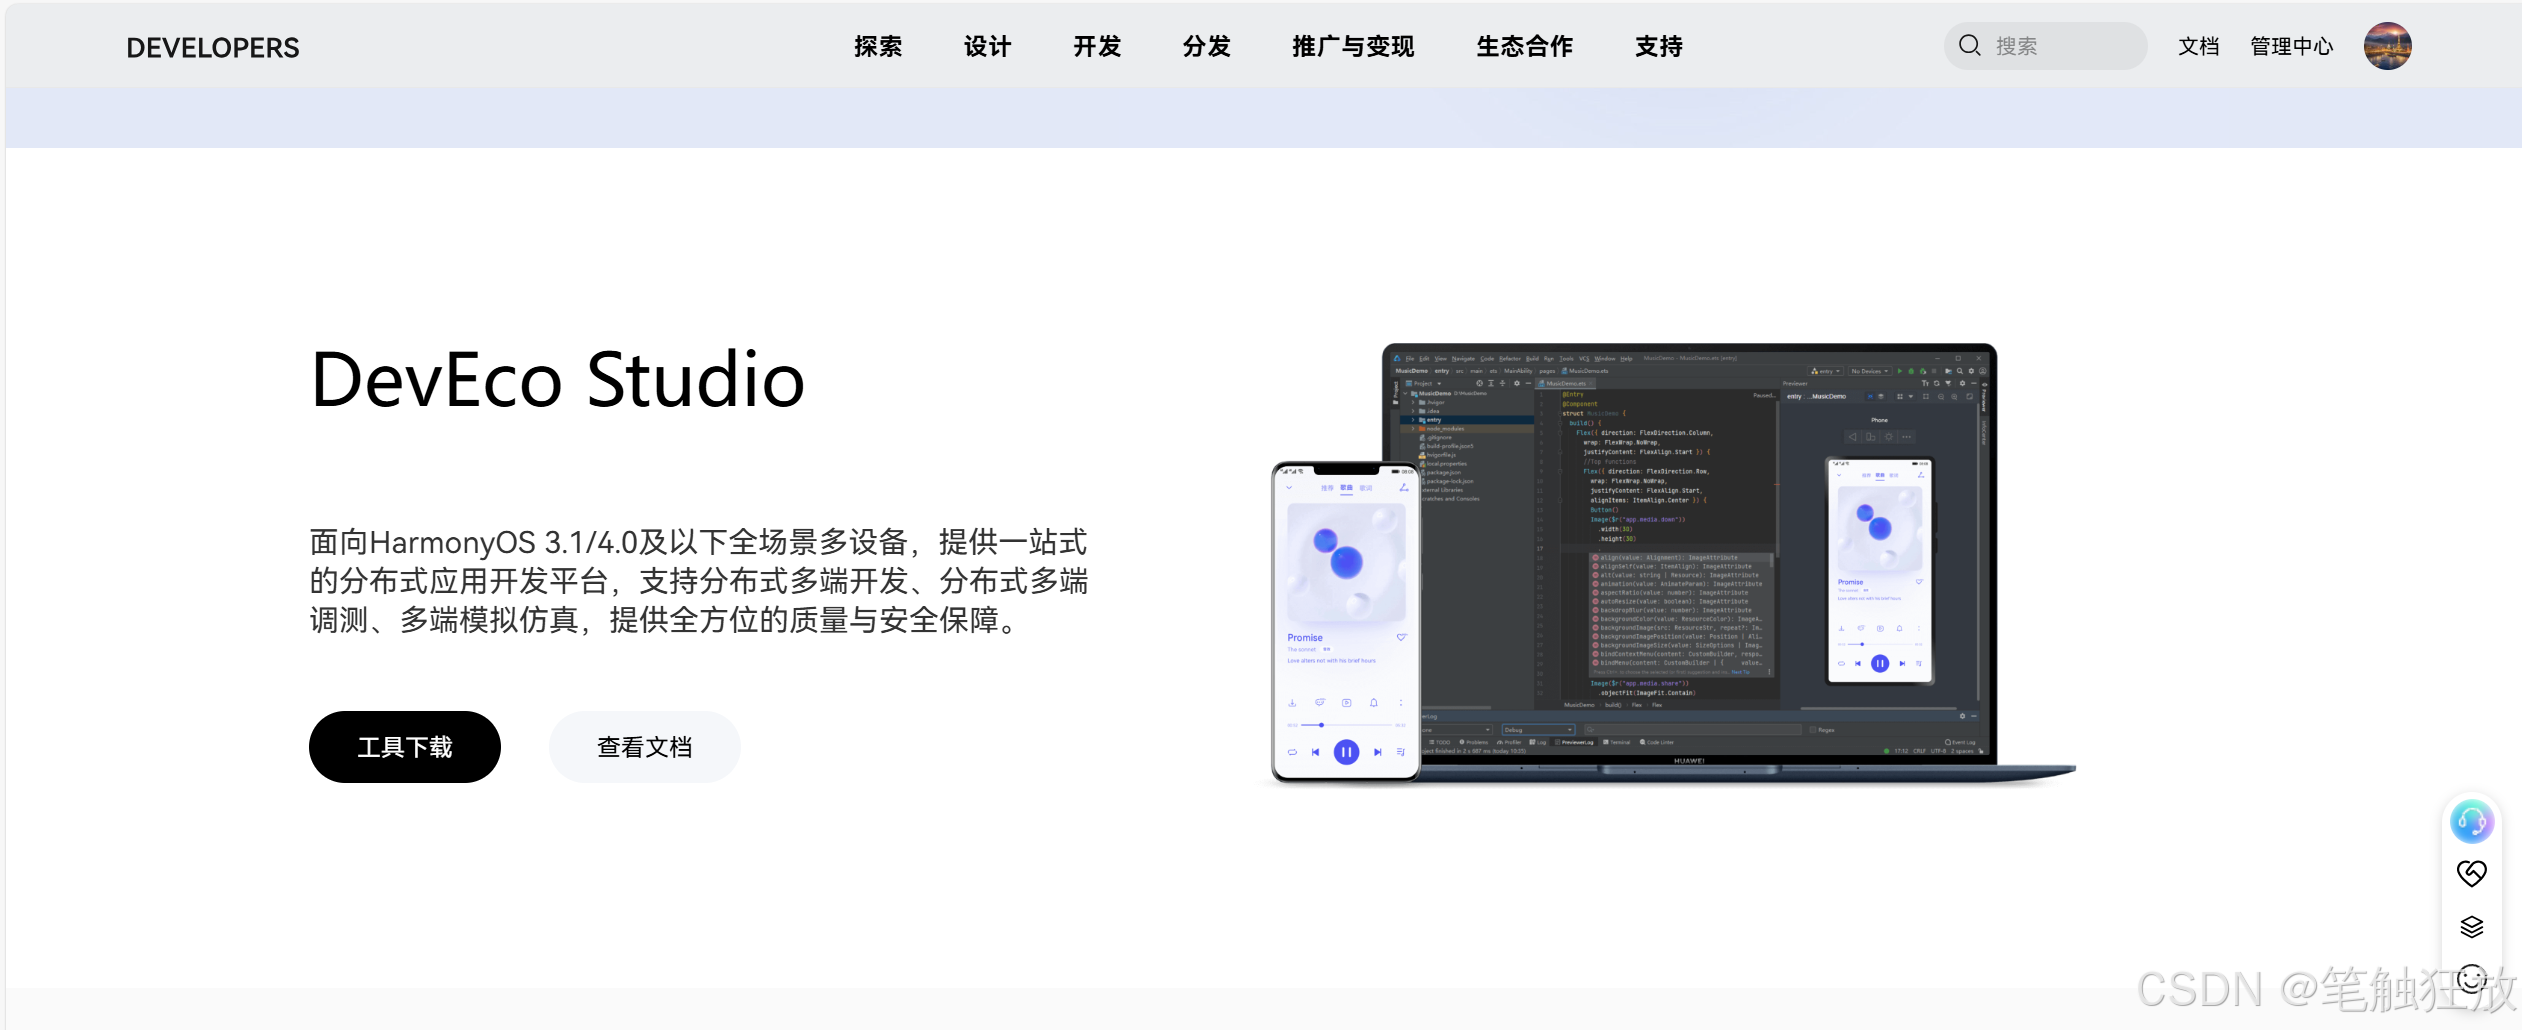
Task: Open the user avatar profile
Action: click(2387, 46)
